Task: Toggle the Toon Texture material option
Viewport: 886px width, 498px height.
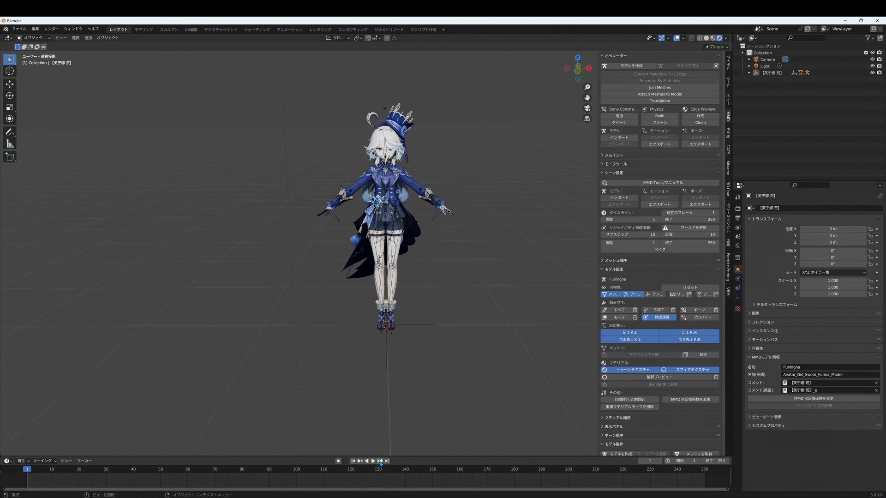Action: [631, 370]
